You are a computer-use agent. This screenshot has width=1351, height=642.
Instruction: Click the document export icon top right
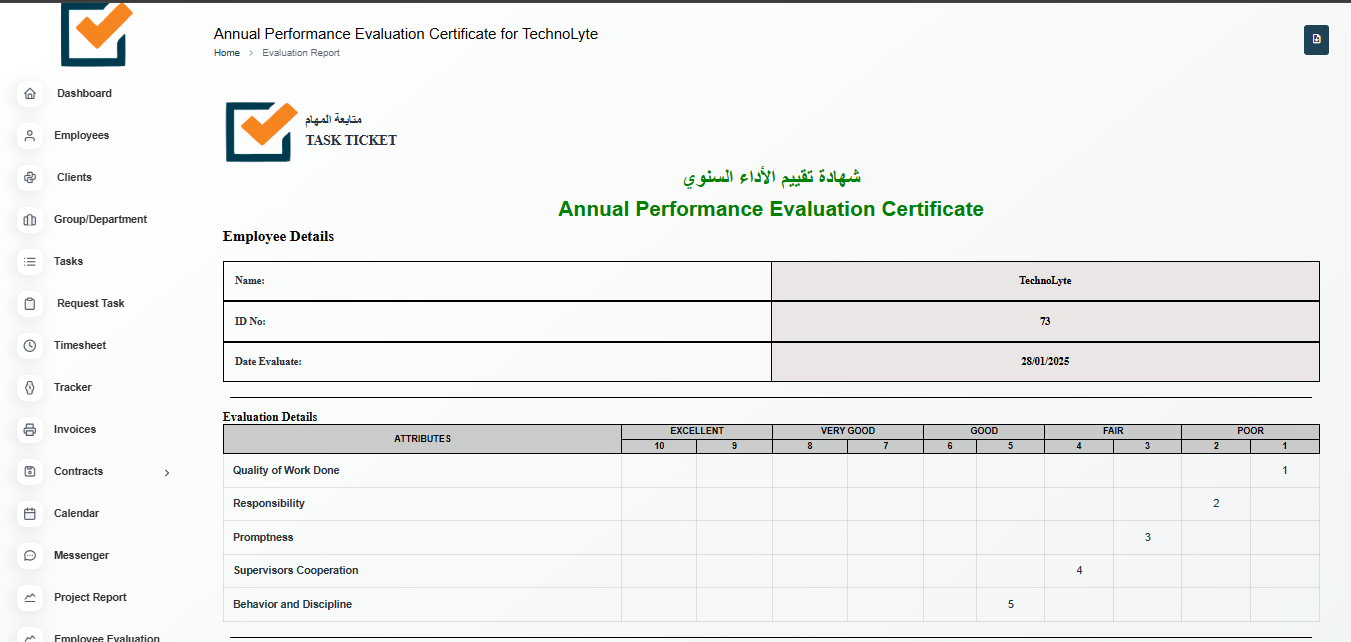click(x=1316, y=40)
